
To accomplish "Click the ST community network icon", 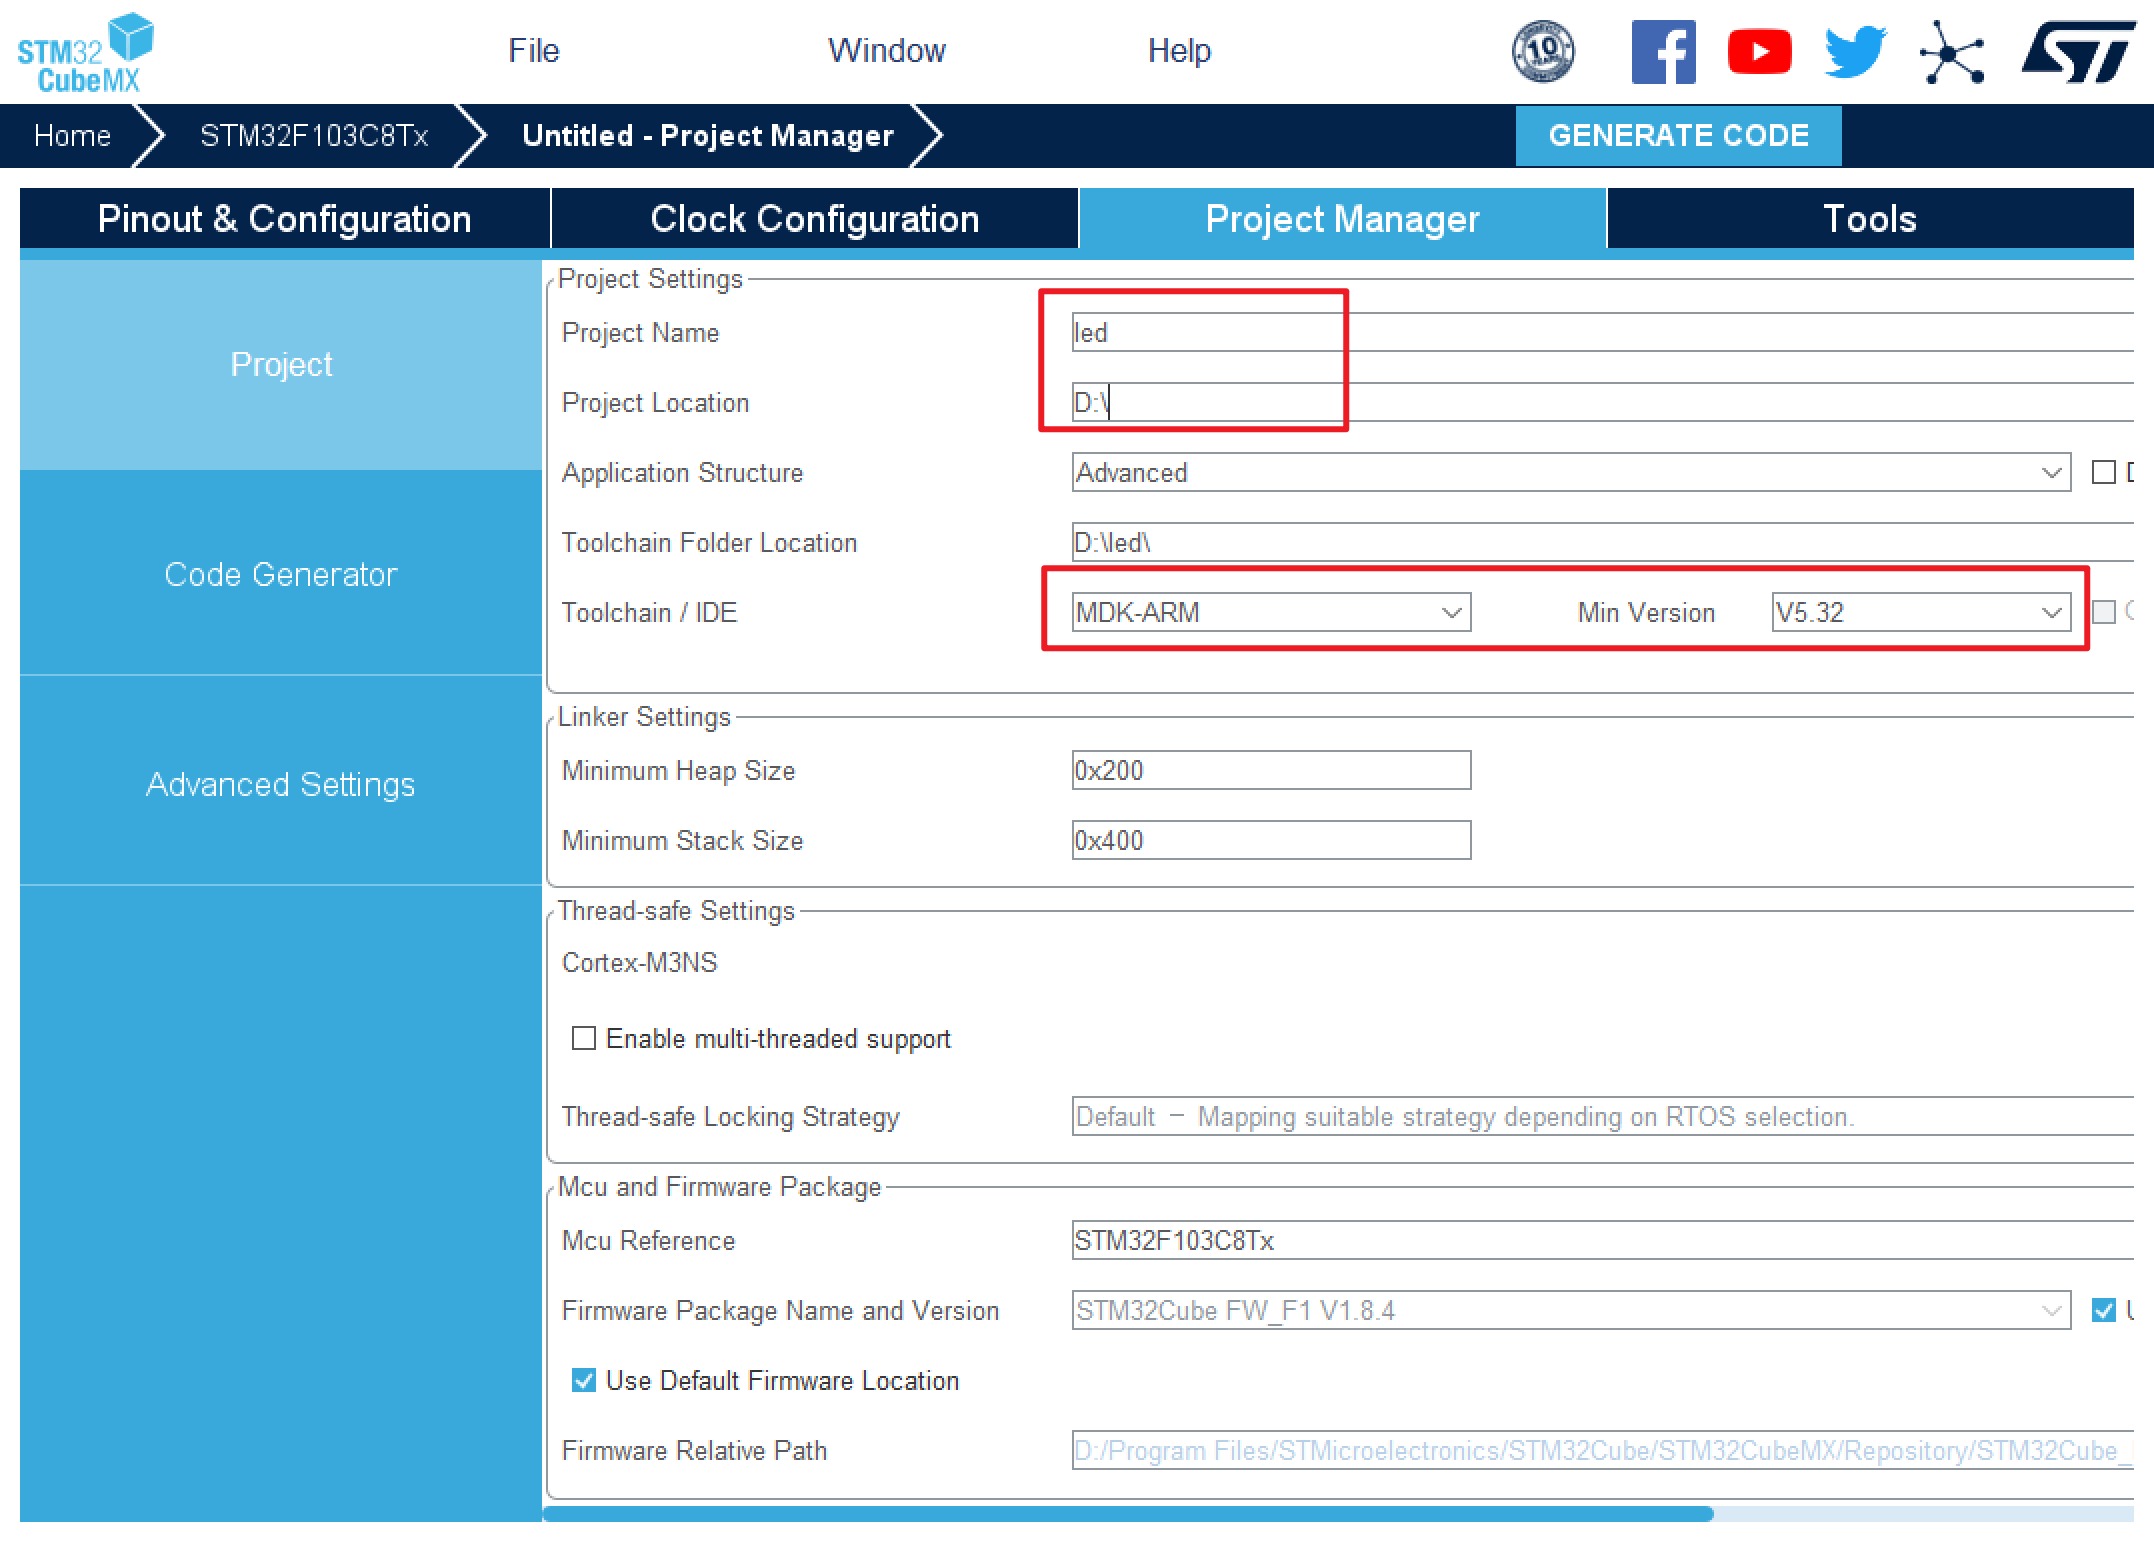I will point(1951,52).
